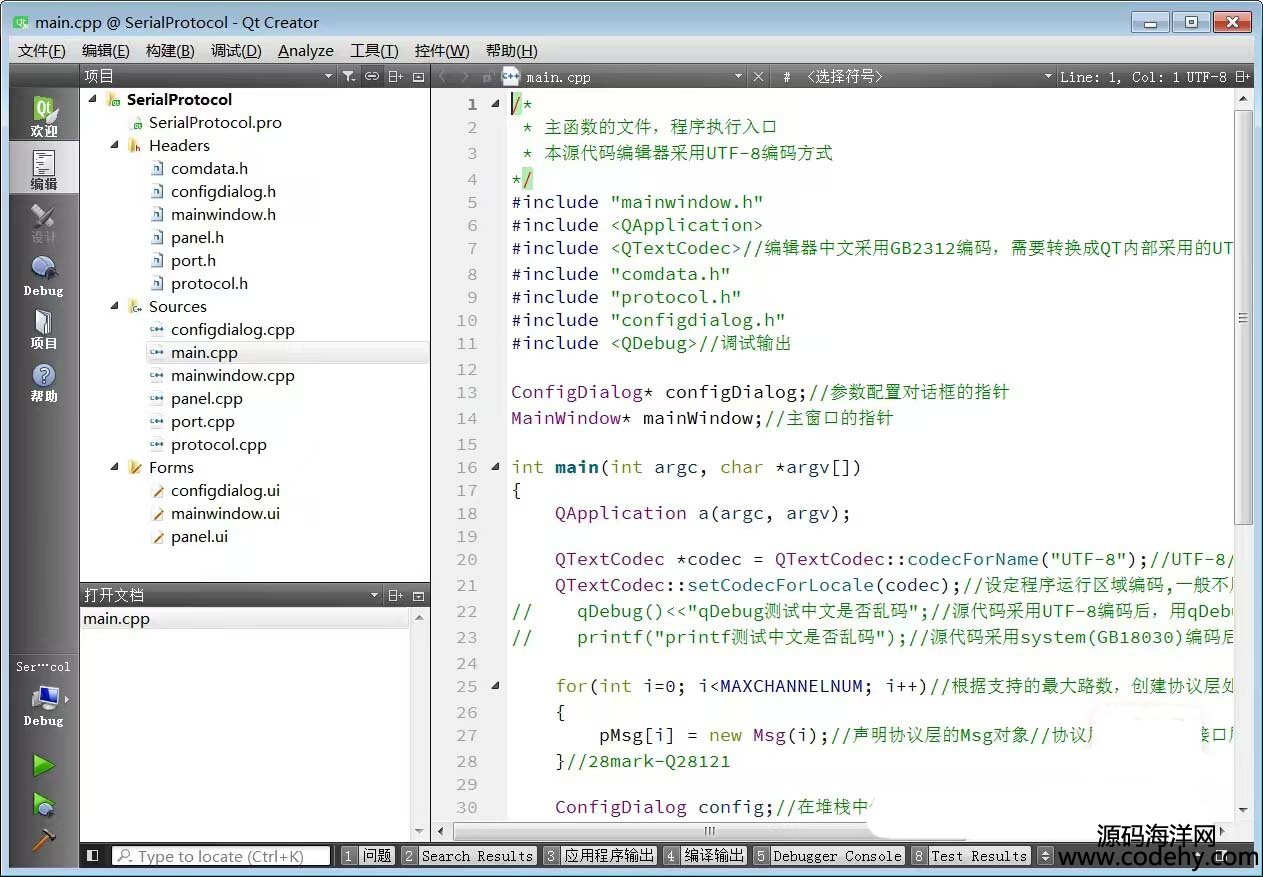The height and width of the screenshot is (877, 1263).
Task: Fold the comment block at line 1
Action: (x=496, y=104)
